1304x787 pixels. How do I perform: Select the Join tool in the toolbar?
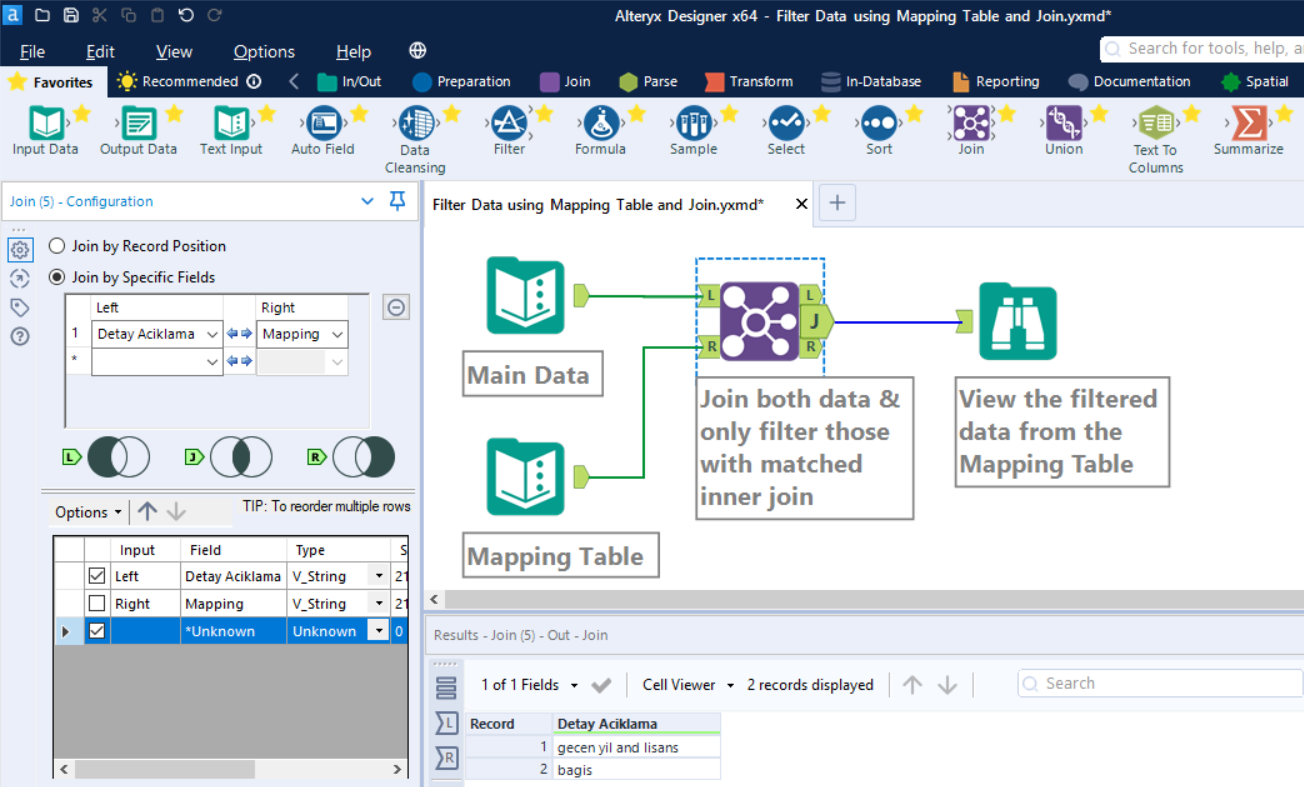click(970, 125)
